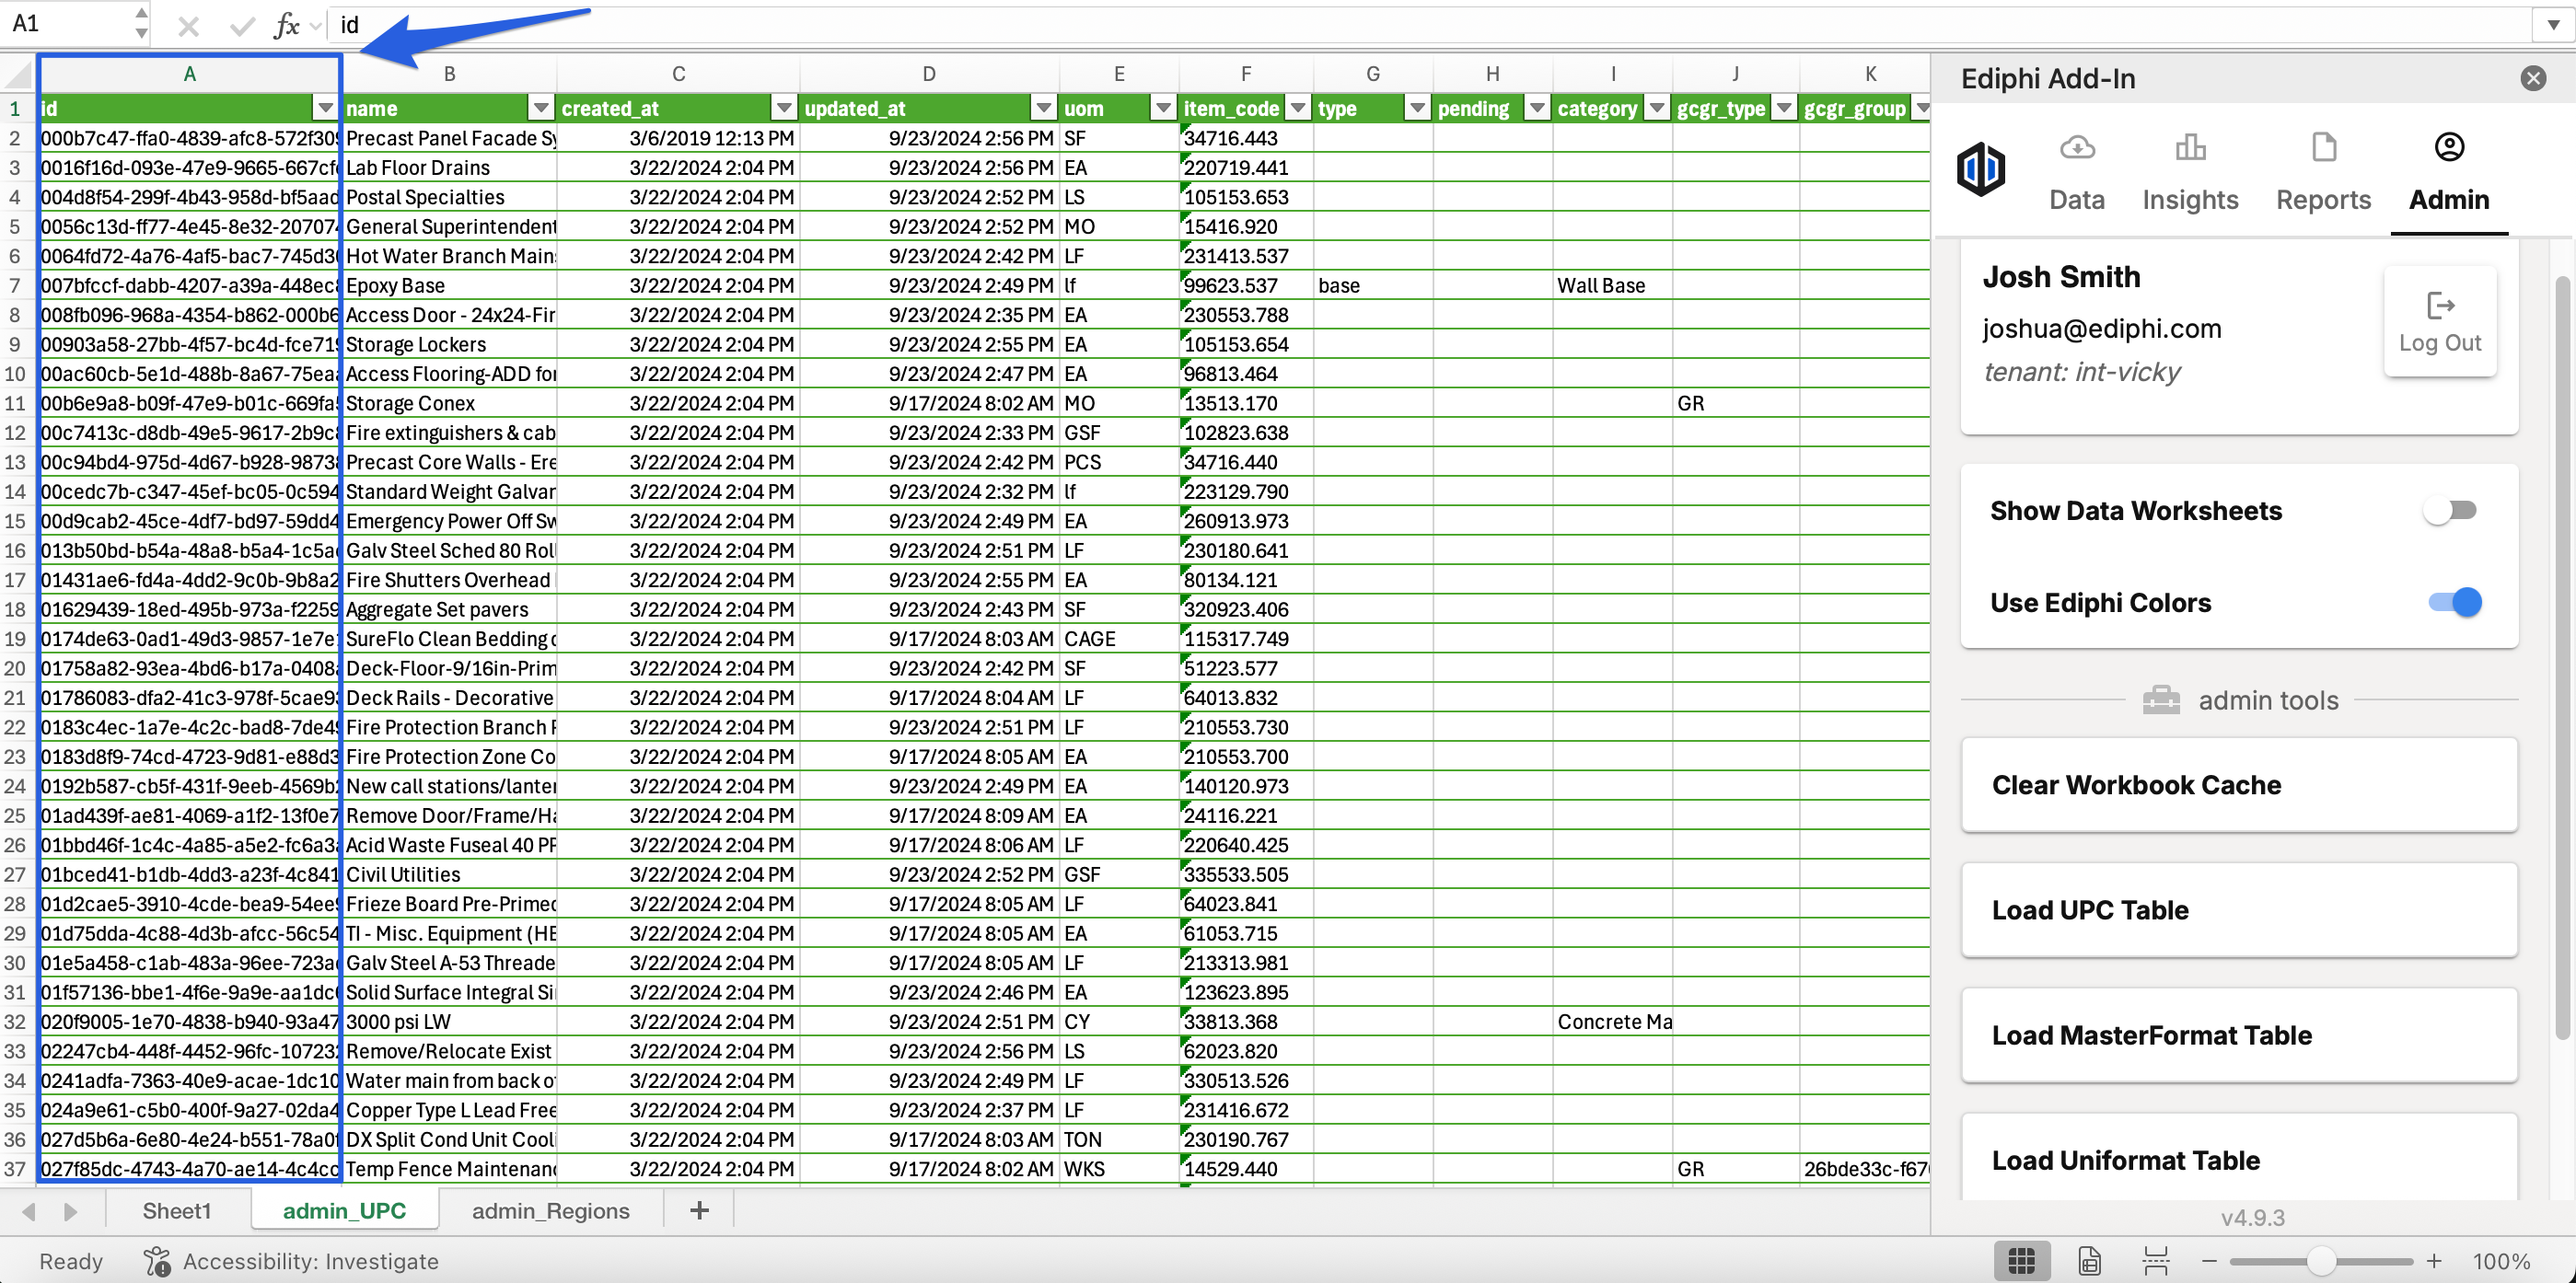Image resolution: width=2576 pixels, height=1283 pixels.
Task: Open the created_at column filter dropdown
Action: click(x=784, y=108)
